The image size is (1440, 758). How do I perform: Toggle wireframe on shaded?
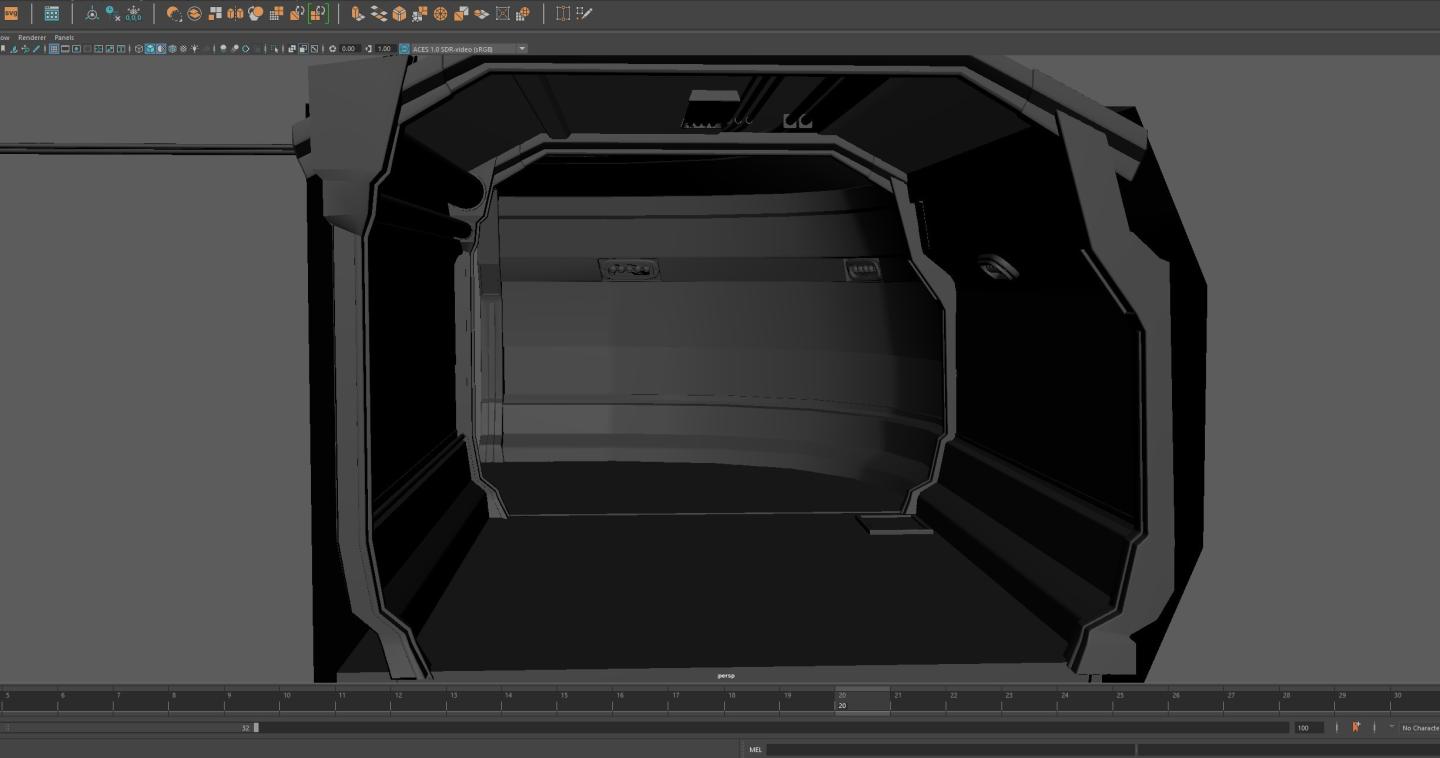pos(172,48)
